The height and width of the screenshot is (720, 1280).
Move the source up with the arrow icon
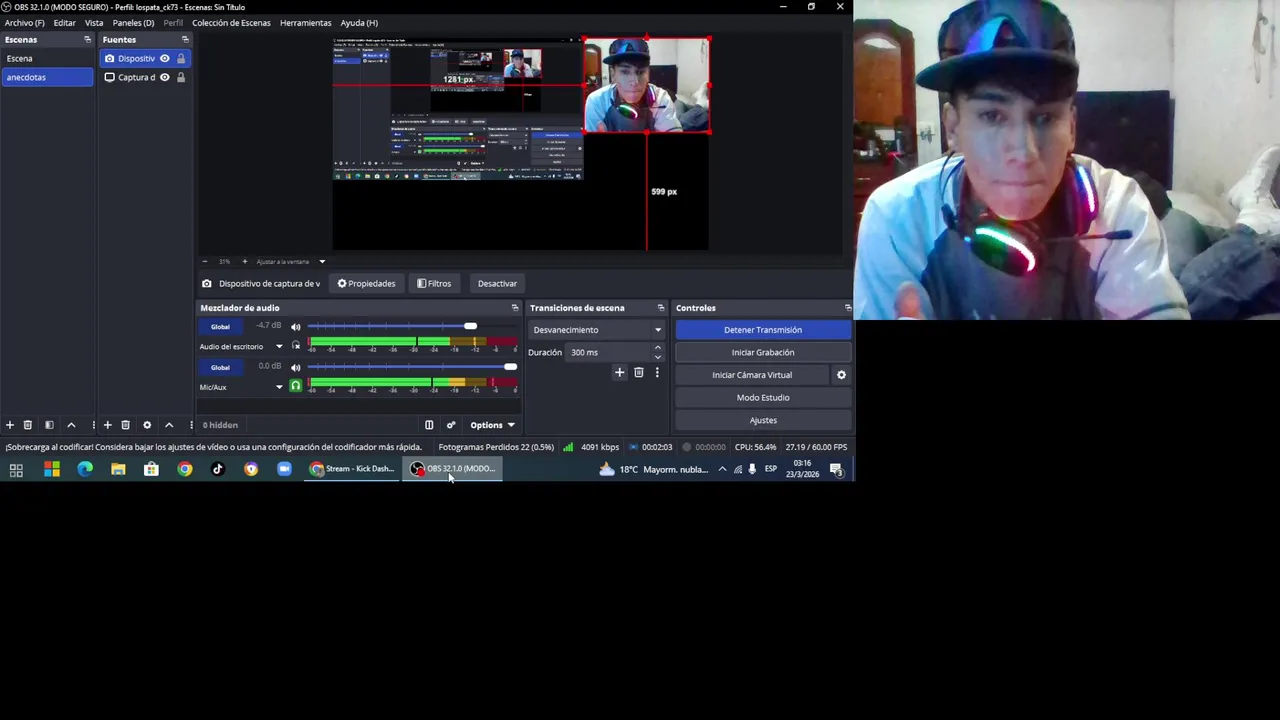pyautogui.click(x=169, y=425)
